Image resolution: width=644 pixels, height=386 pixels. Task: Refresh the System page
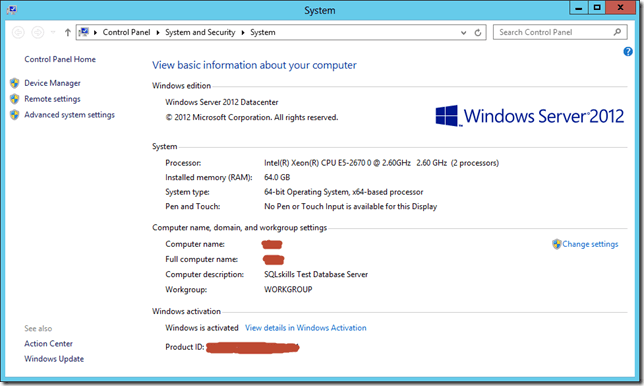(478, 32)
